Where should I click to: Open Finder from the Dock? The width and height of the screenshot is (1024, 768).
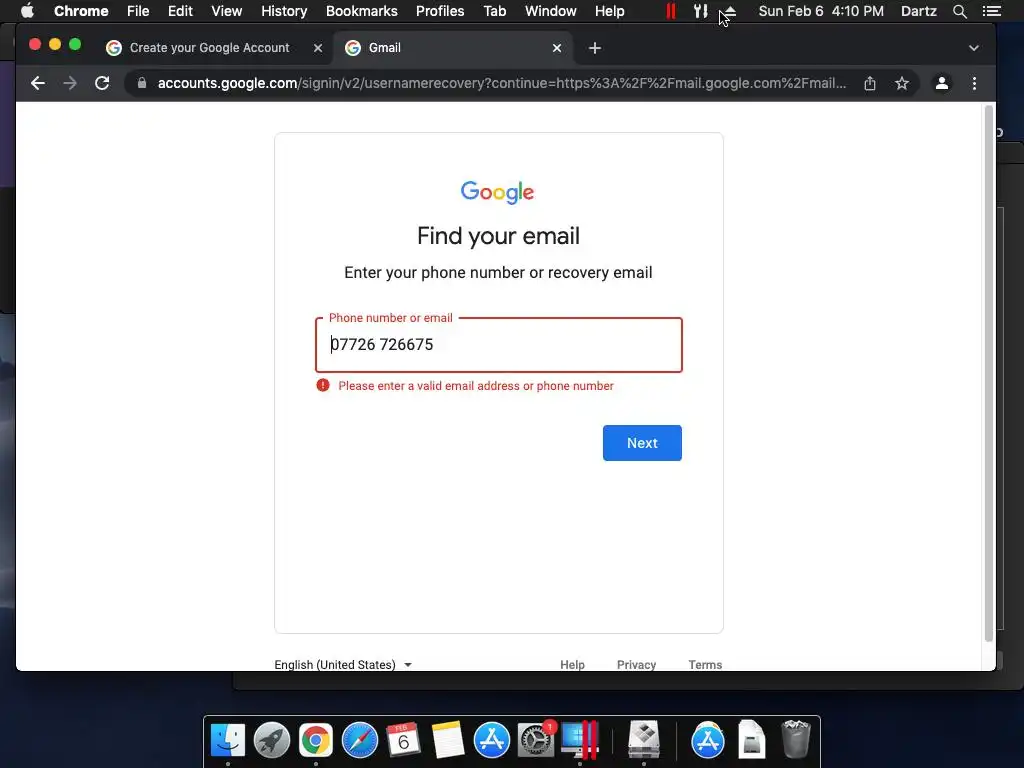click(x=228, y=741)
